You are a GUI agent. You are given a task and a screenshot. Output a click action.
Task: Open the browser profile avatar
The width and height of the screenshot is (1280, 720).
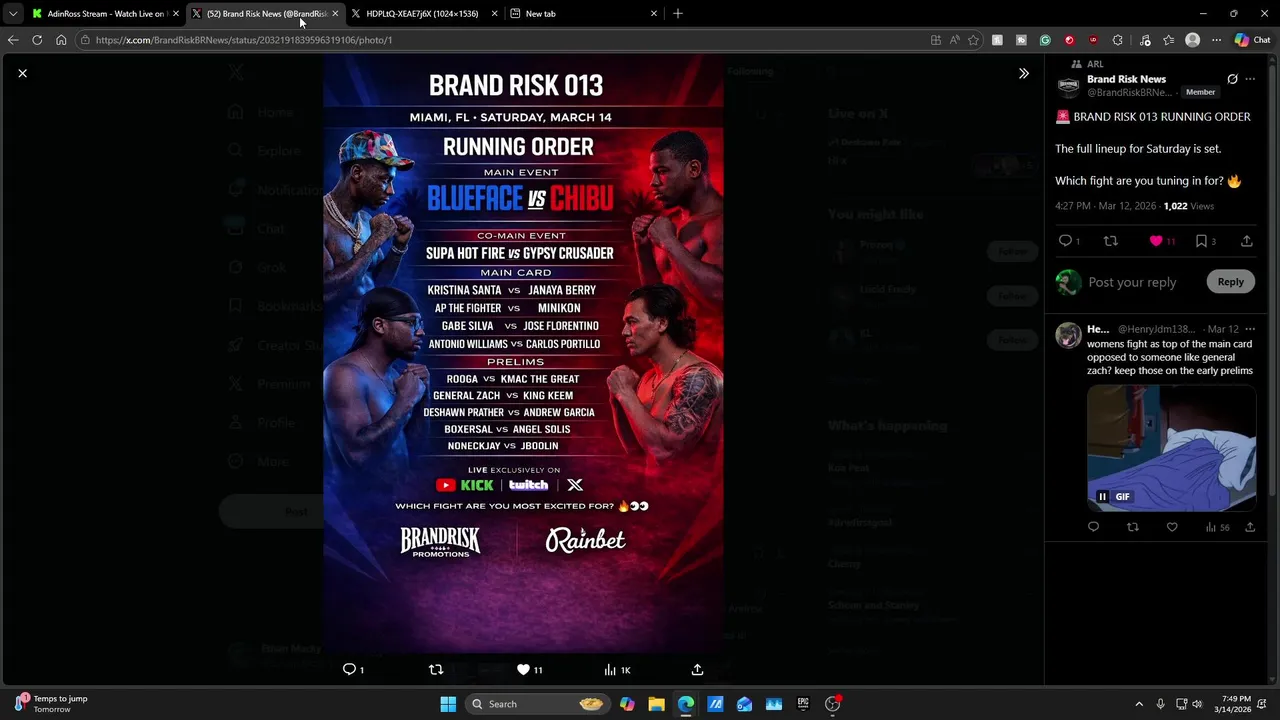(1192, 40)
